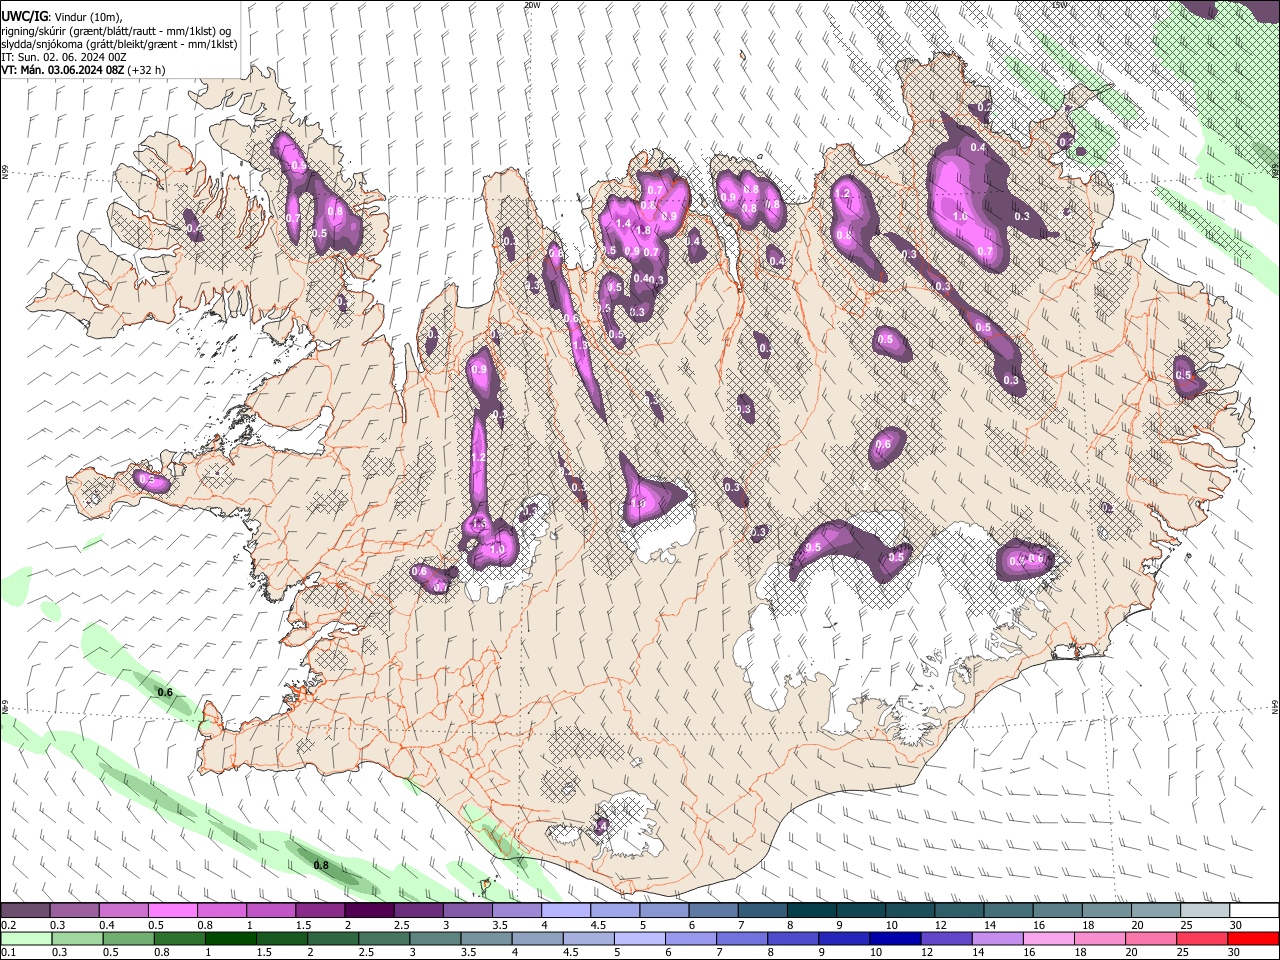Viewport: 1280px width, 960px height.
Task: Click the black "0.6" rain value offshore
Action: [165, 693]
